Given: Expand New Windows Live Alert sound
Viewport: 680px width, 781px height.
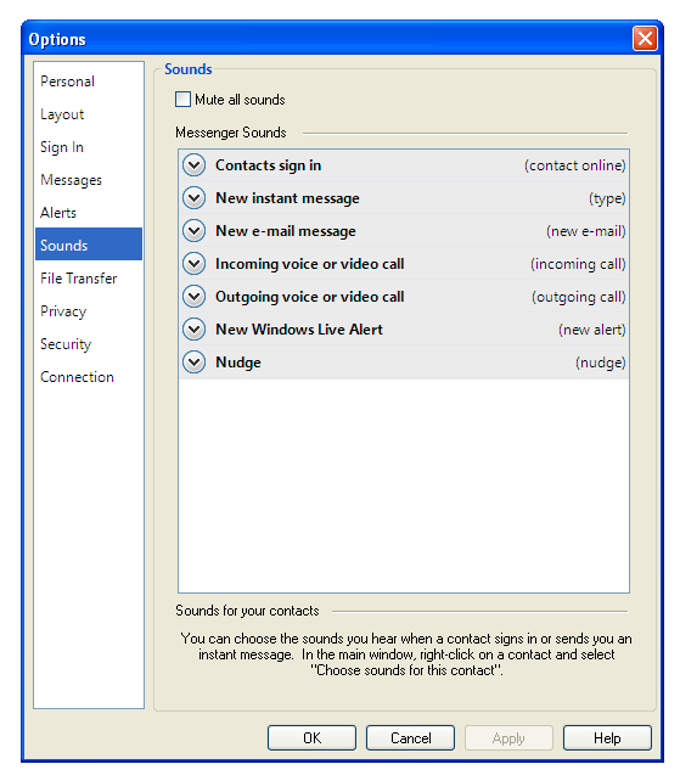Looking at the screenshot, I should [194, 329].
